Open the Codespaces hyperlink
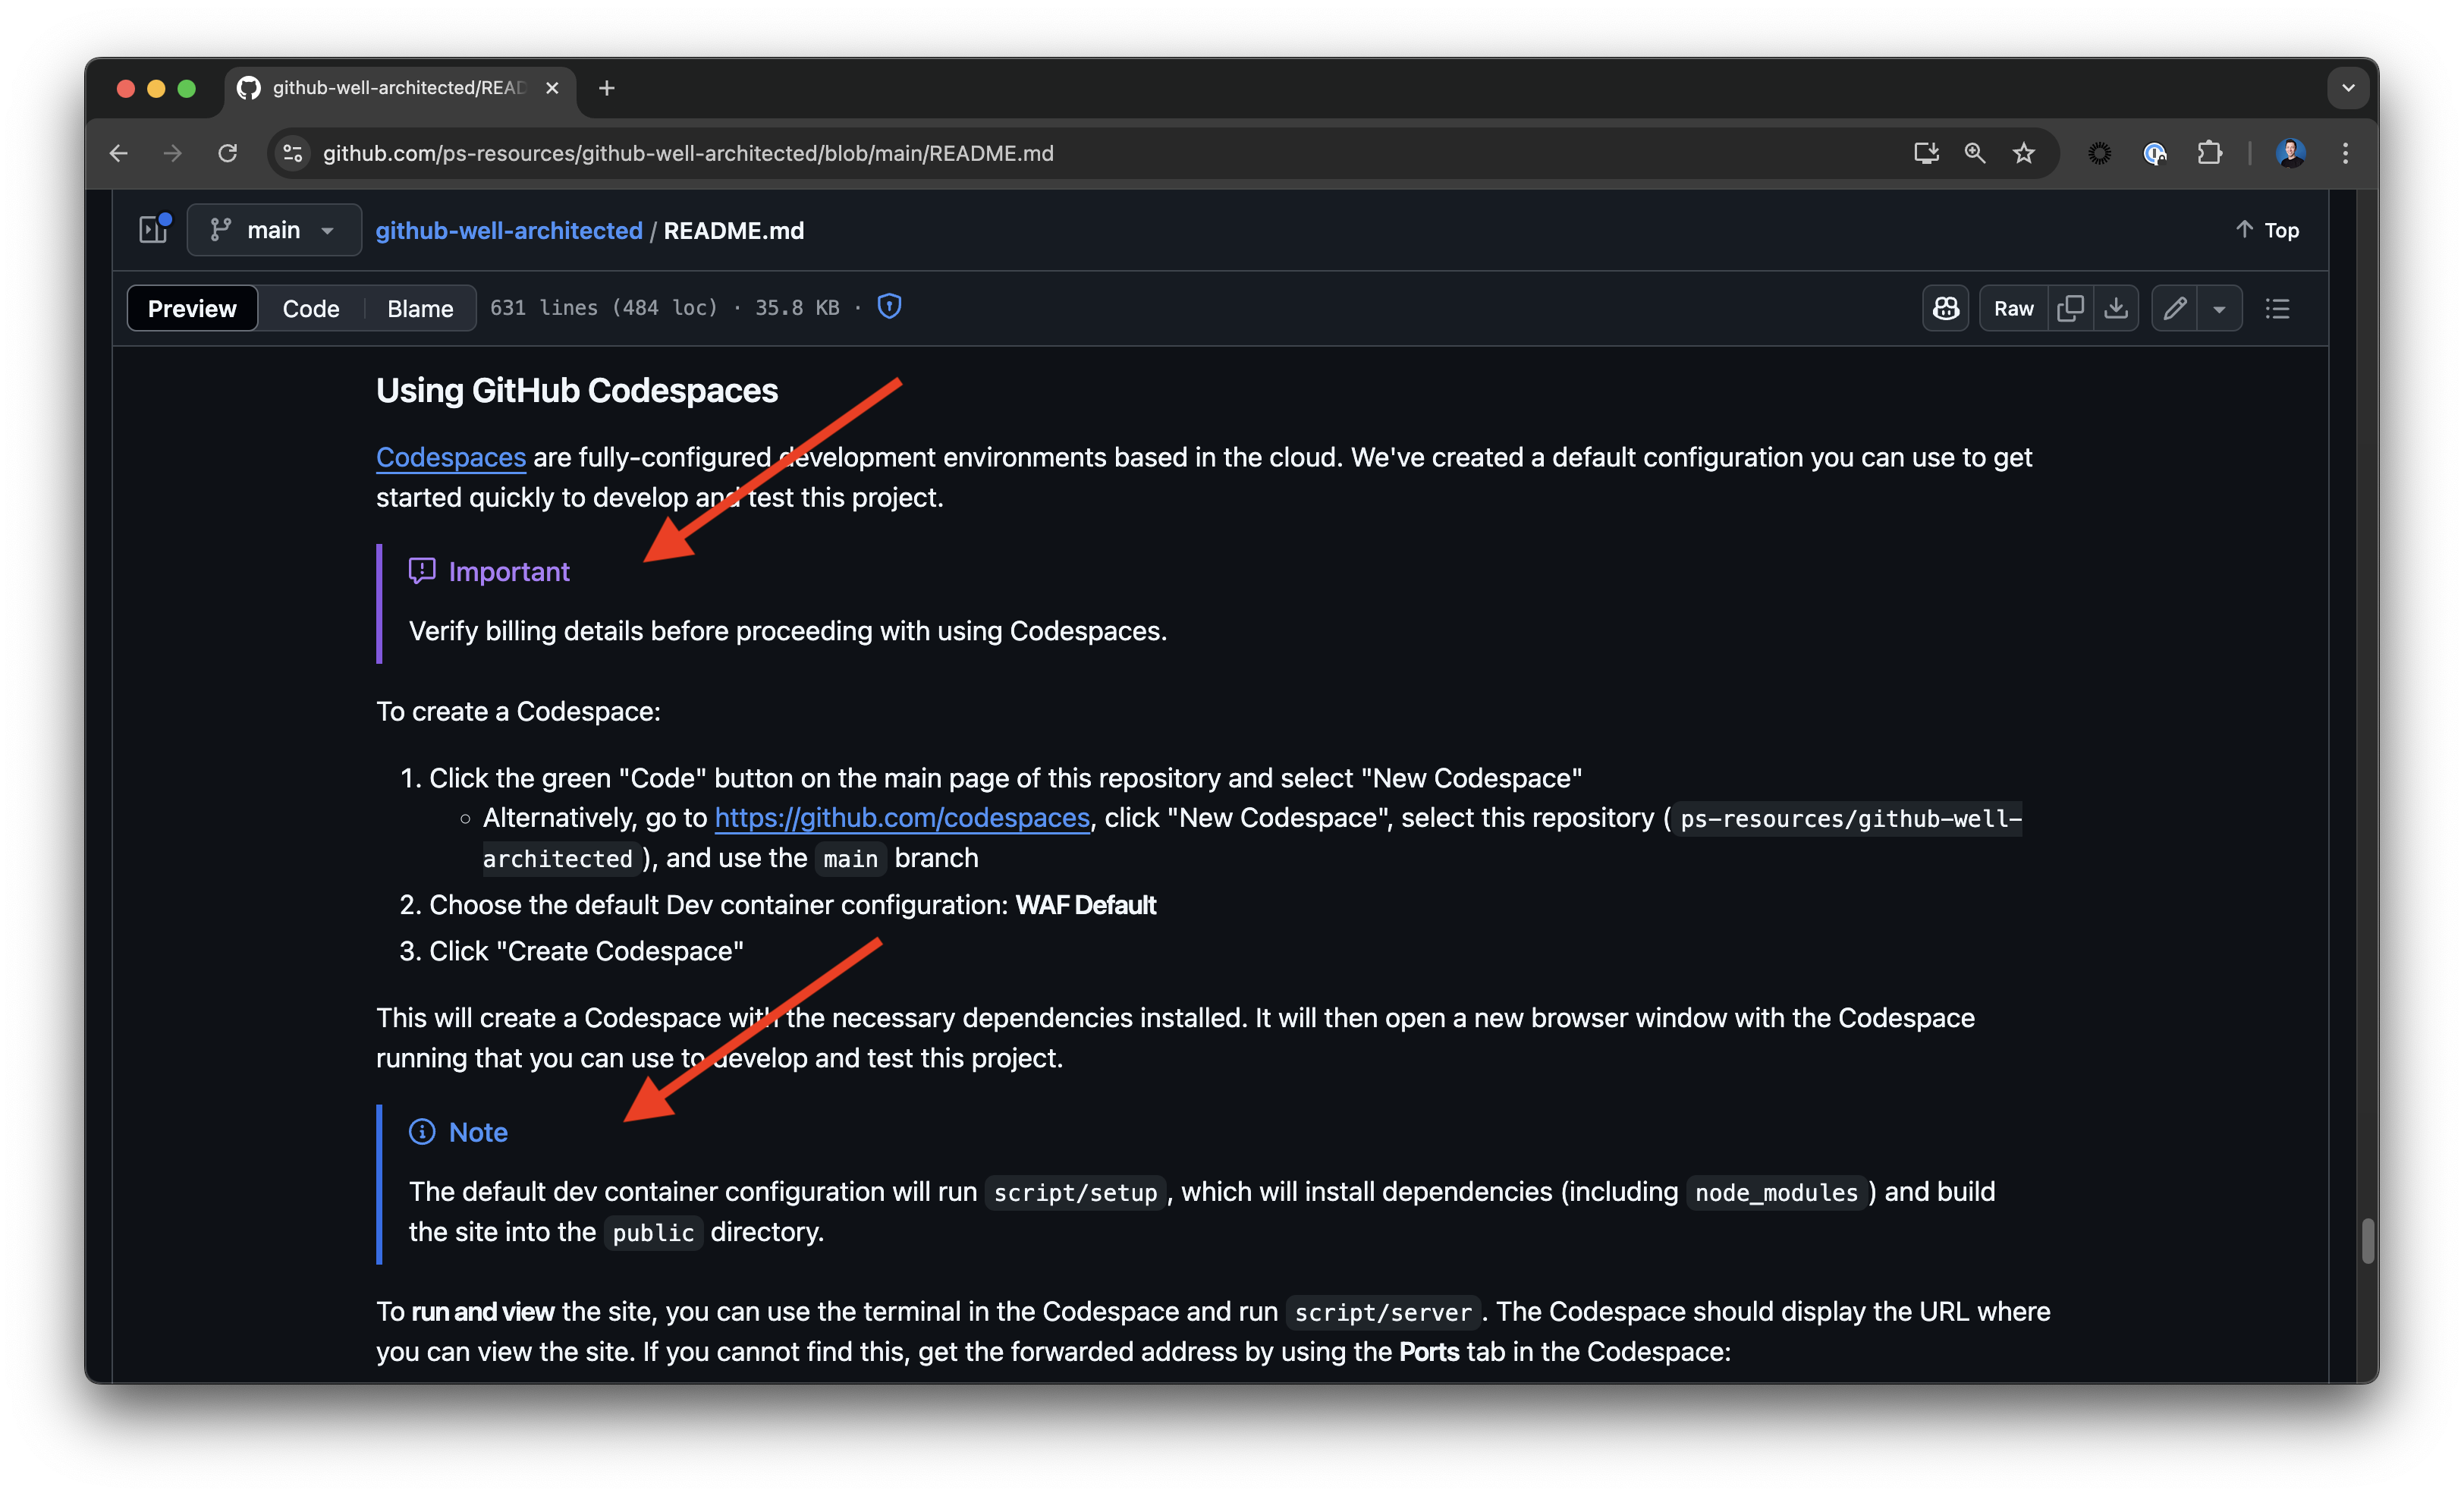Screen dimensions: 2464x1496 [x=450, y=457]
